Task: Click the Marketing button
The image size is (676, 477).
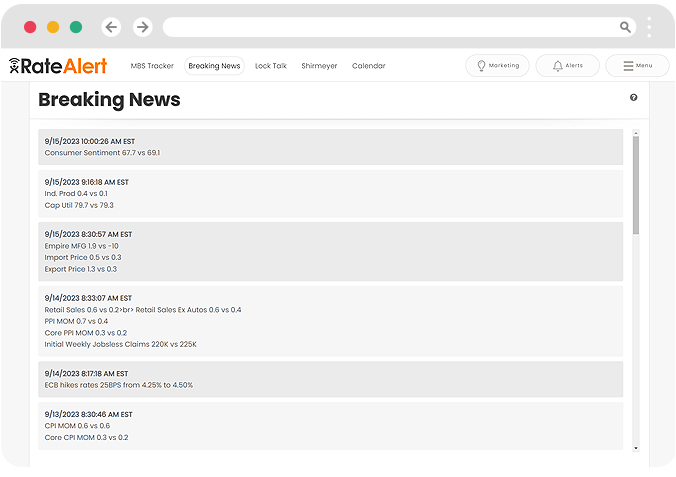Action: pyautogui.click(x=498, y=66)
